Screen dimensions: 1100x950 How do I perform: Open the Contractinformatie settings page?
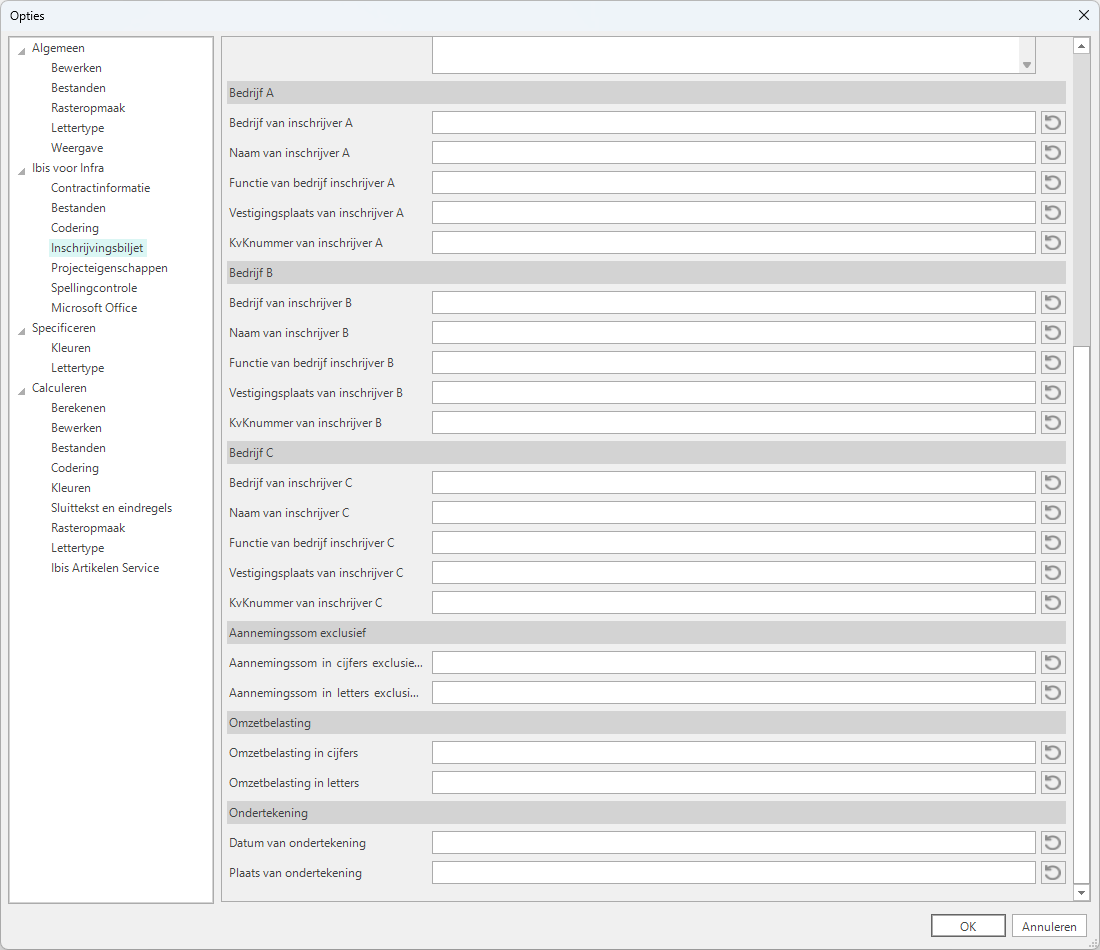(100, 188)
